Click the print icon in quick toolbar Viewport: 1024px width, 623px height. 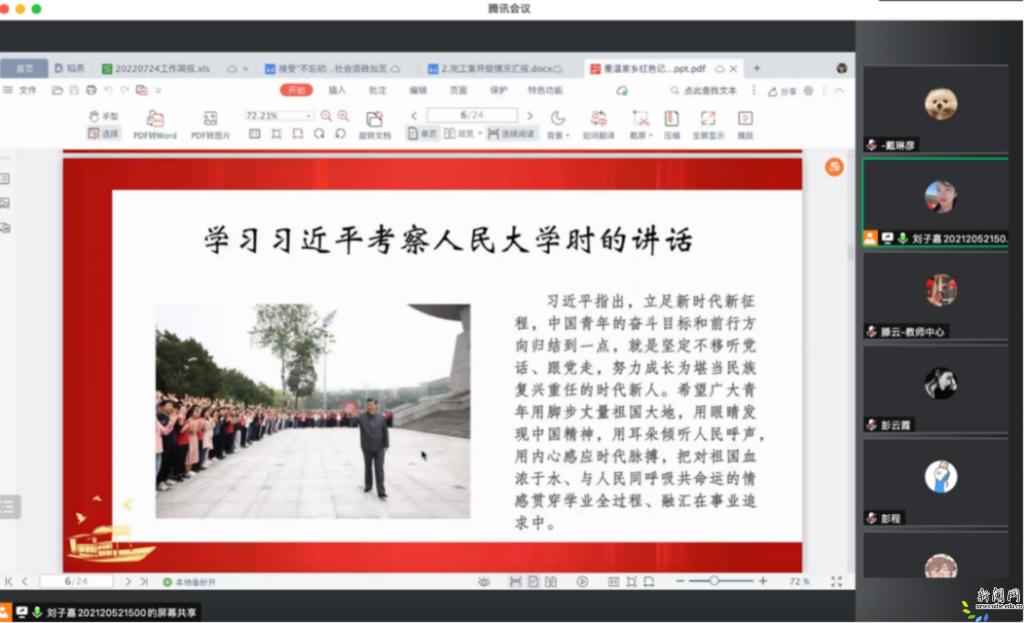coord(91,90)
